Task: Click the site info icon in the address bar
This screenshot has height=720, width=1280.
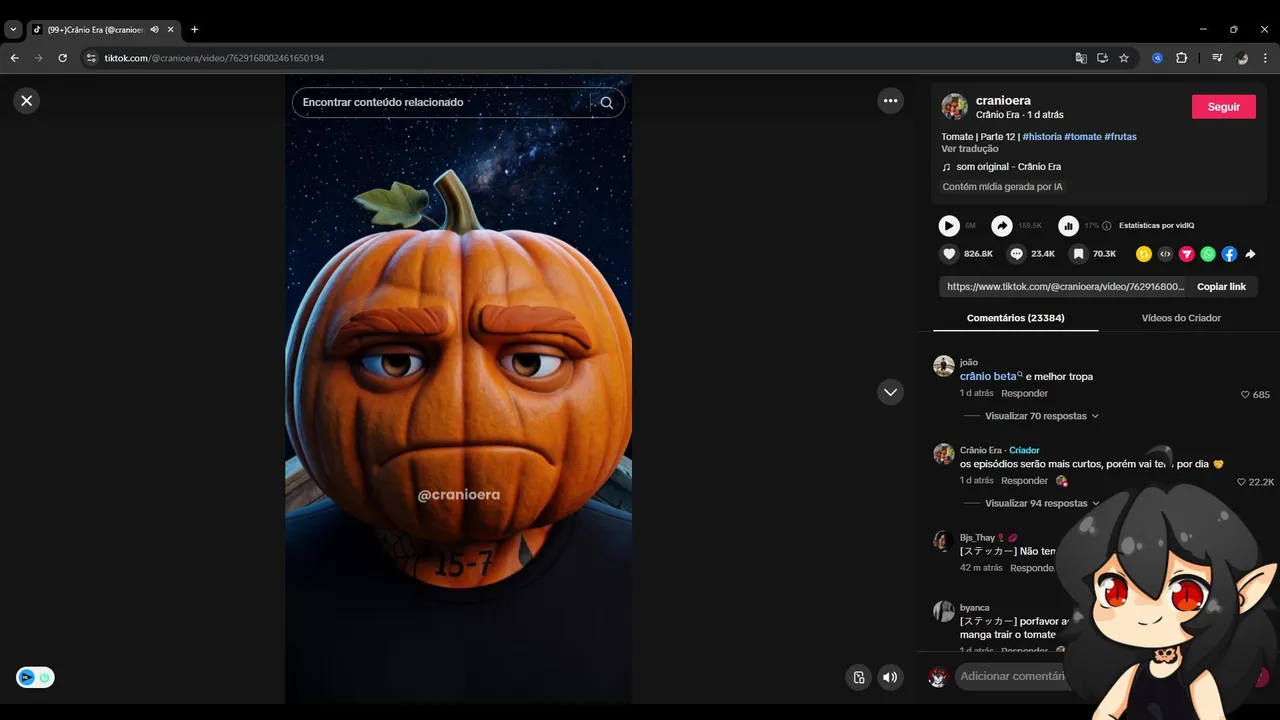Action: click(91, 58)
